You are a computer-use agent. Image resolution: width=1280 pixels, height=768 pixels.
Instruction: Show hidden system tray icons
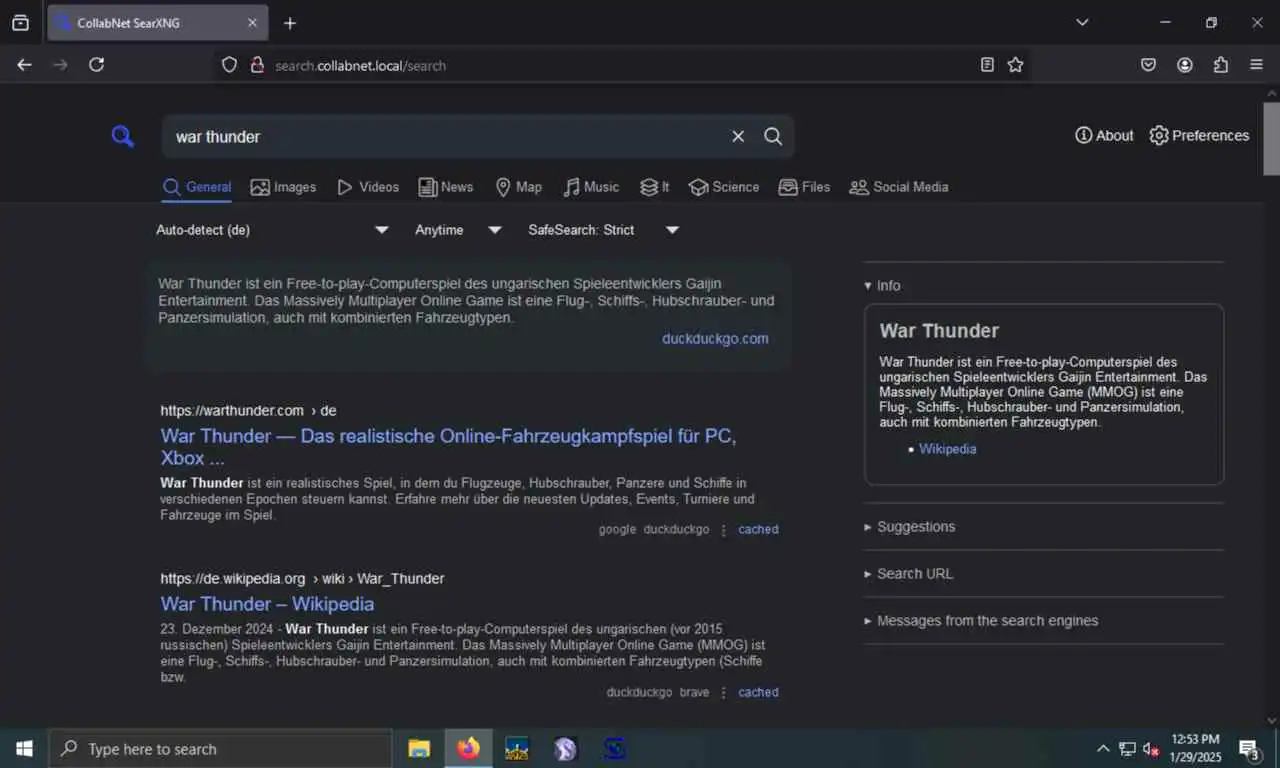coord(1103,748)
